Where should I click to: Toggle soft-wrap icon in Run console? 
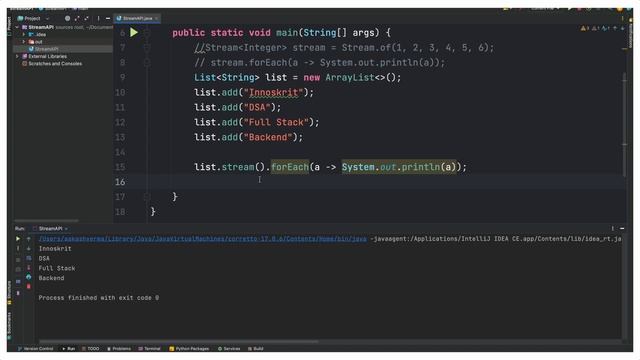coord(29,258)
